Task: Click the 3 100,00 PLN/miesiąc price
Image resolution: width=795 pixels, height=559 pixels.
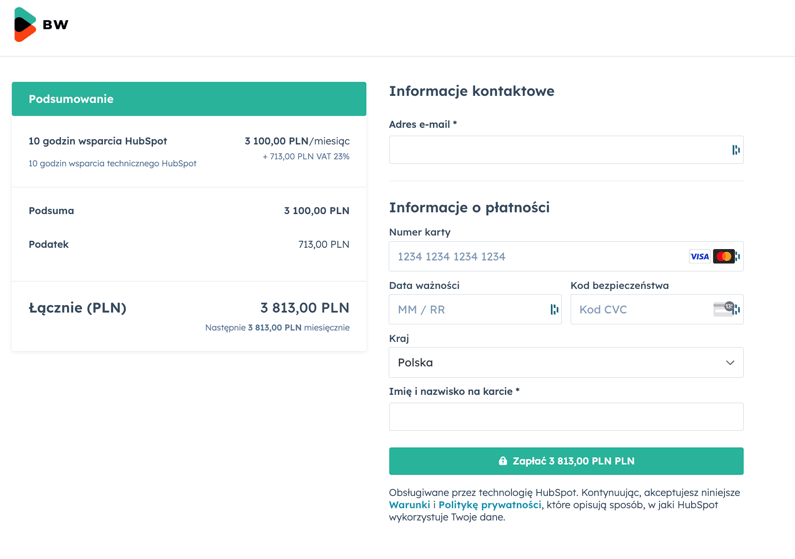Action: click(297, 141)
